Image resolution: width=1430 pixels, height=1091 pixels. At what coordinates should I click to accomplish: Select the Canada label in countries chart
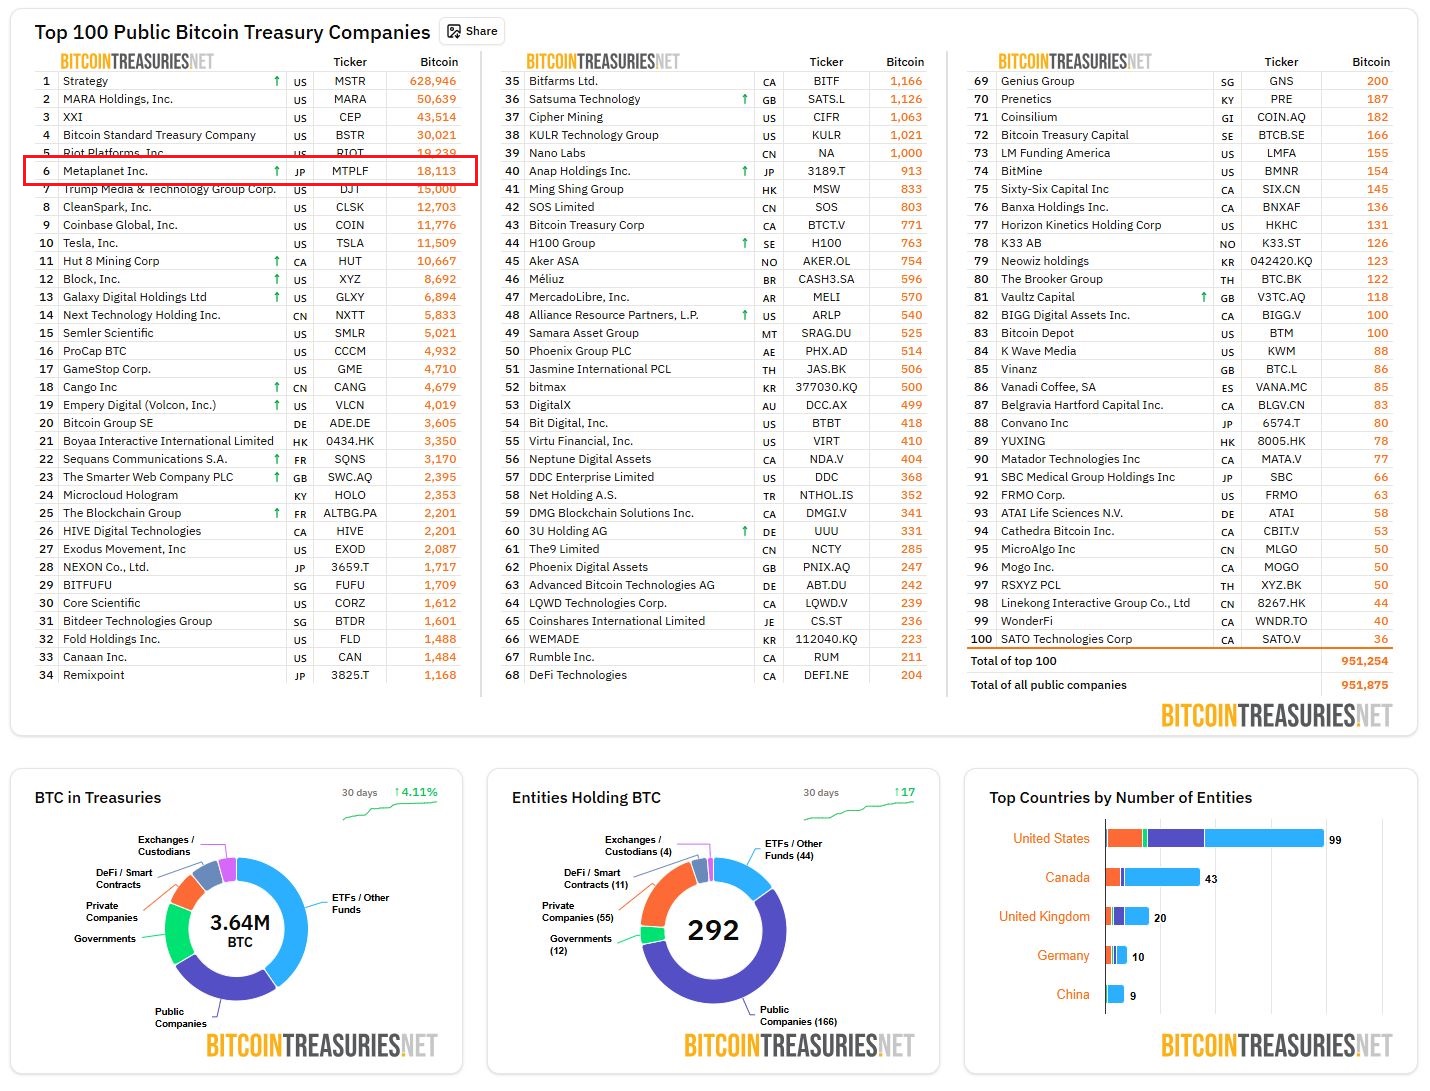click(1067, 877)
